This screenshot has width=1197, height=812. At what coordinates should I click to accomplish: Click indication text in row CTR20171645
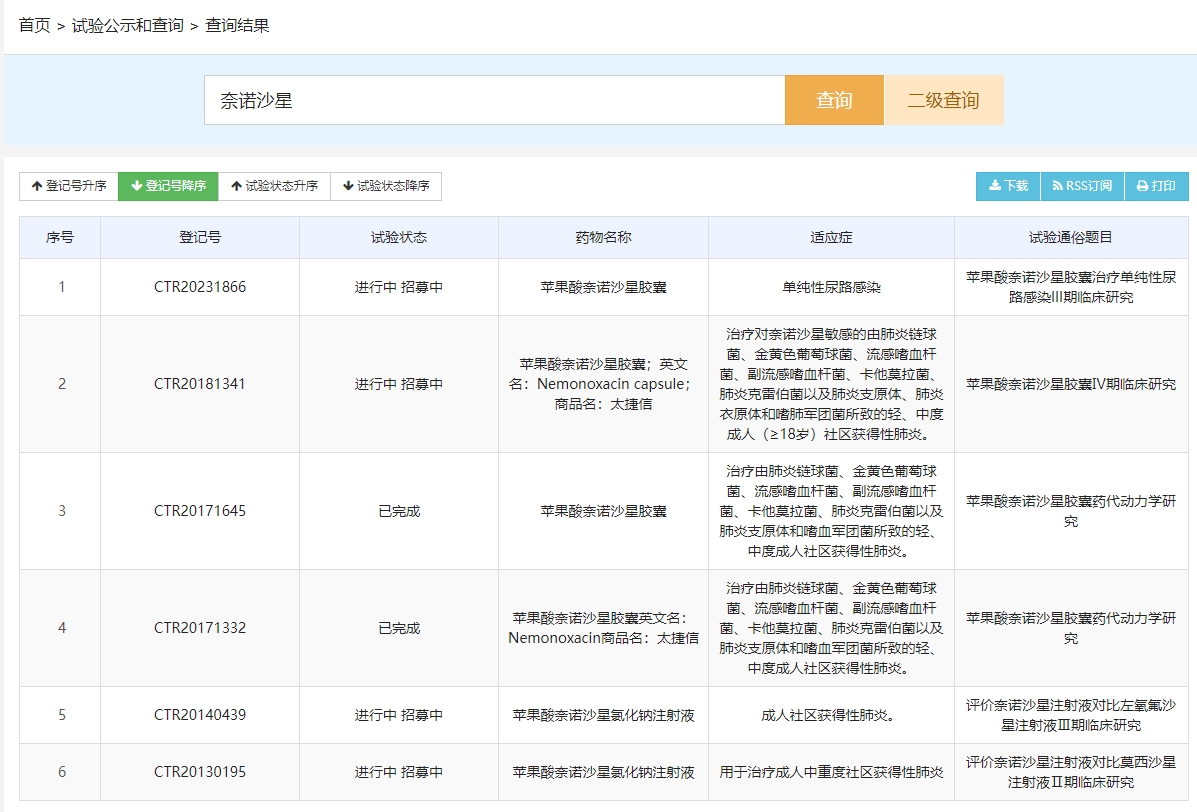click(x=831, y=511)
